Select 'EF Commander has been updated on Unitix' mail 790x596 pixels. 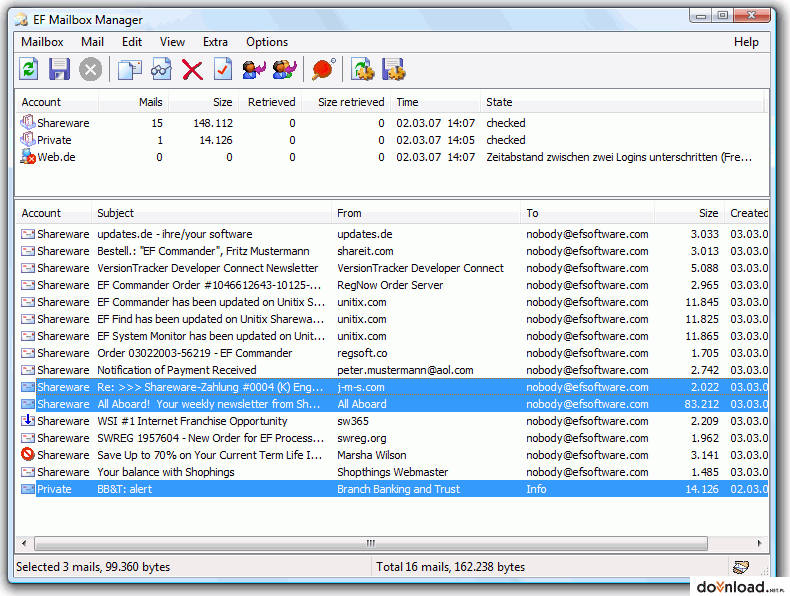pyautogui.click(x=394, y=302)
